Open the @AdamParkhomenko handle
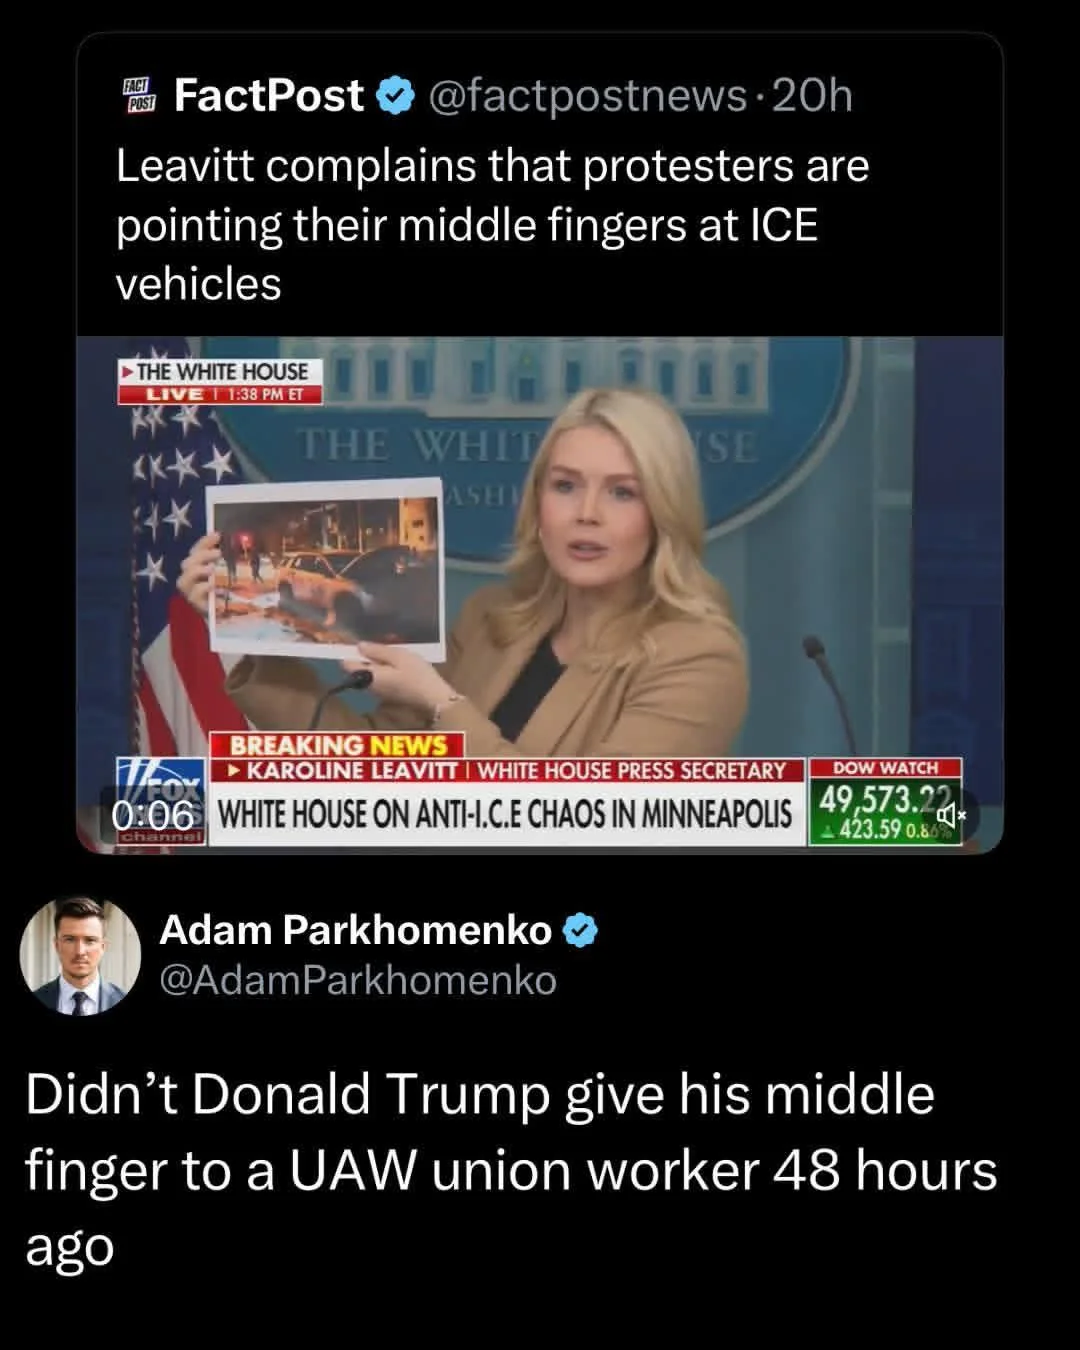 point(358,980)
